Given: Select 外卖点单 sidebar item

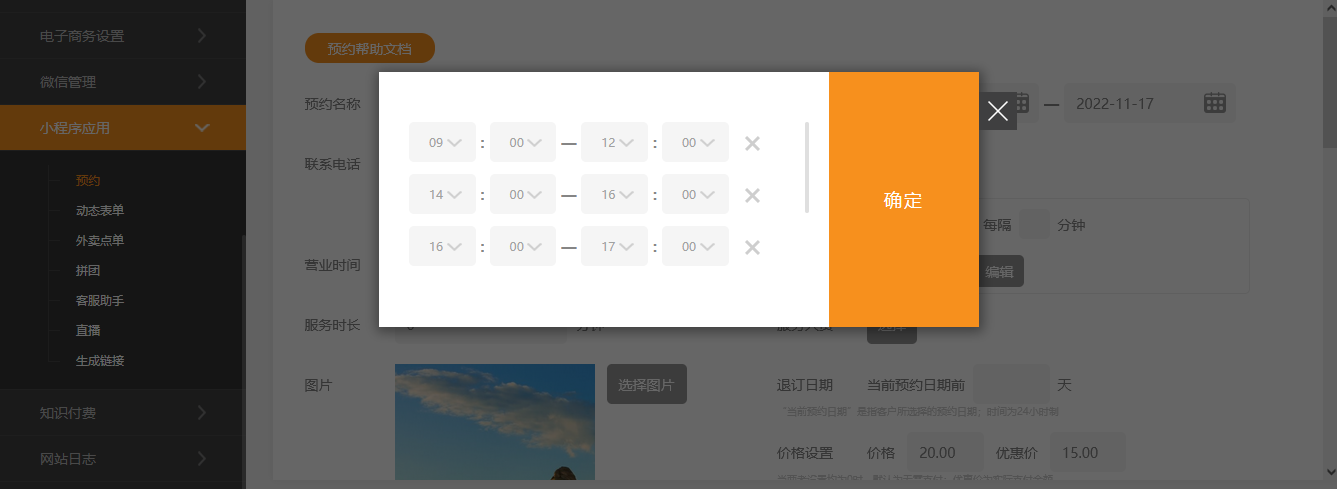Looking at the screenshot, I should point(100,241).
